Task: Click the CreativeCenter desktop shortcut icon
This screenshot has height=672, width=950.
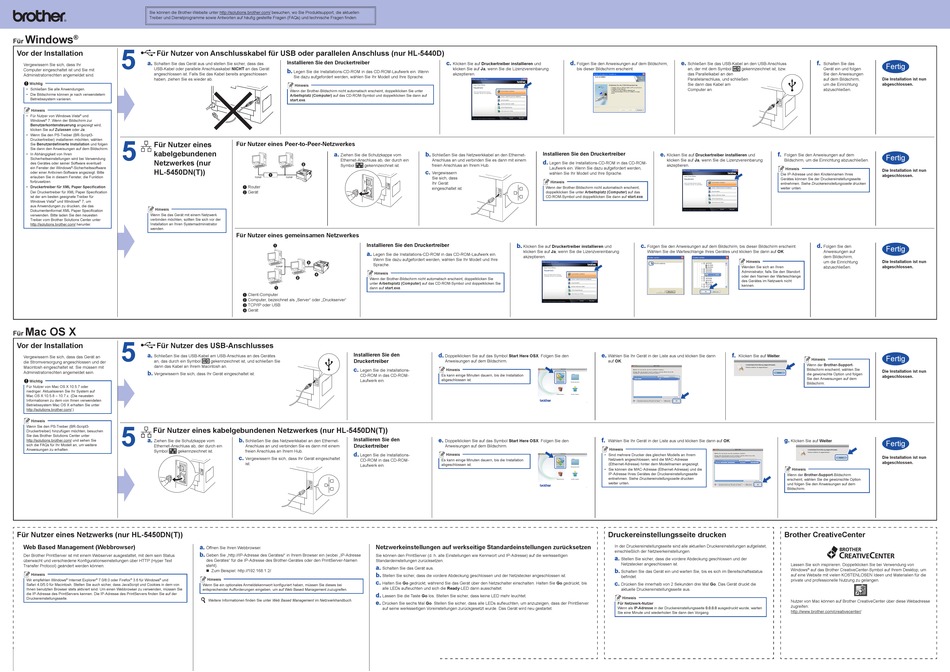Action: pos(860,590)
